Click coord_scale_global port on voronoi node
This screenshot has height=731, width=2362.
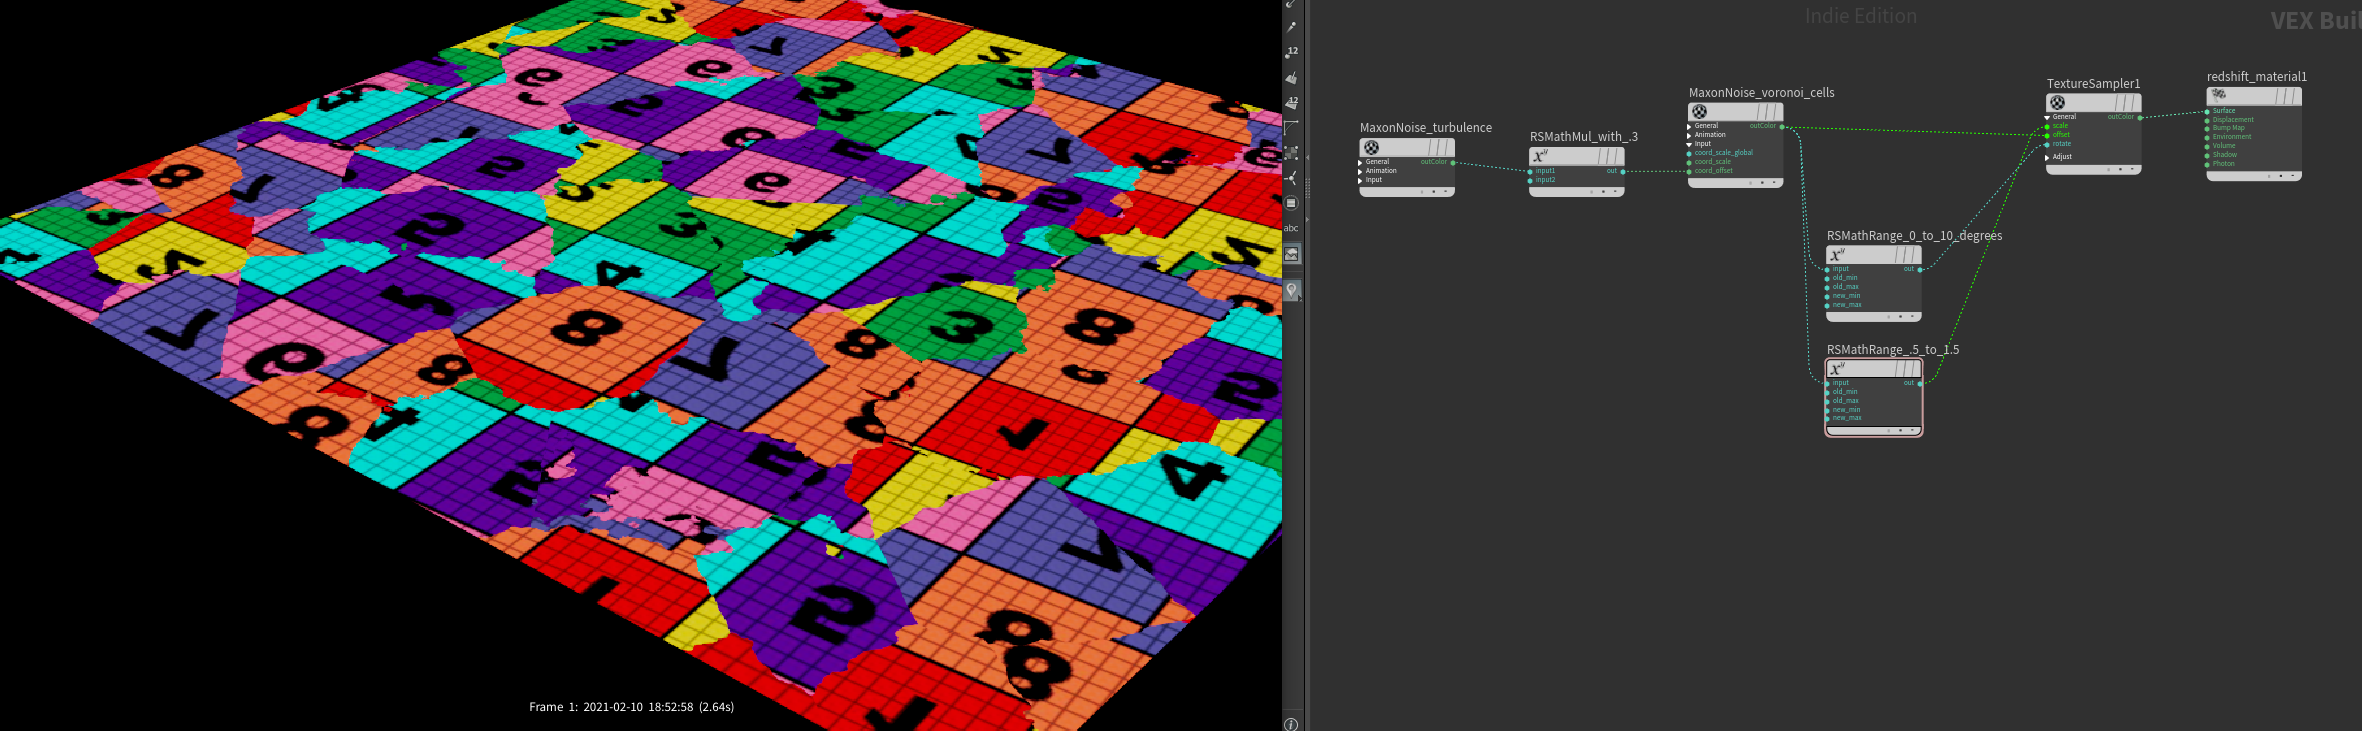(x=1690, y=153)
